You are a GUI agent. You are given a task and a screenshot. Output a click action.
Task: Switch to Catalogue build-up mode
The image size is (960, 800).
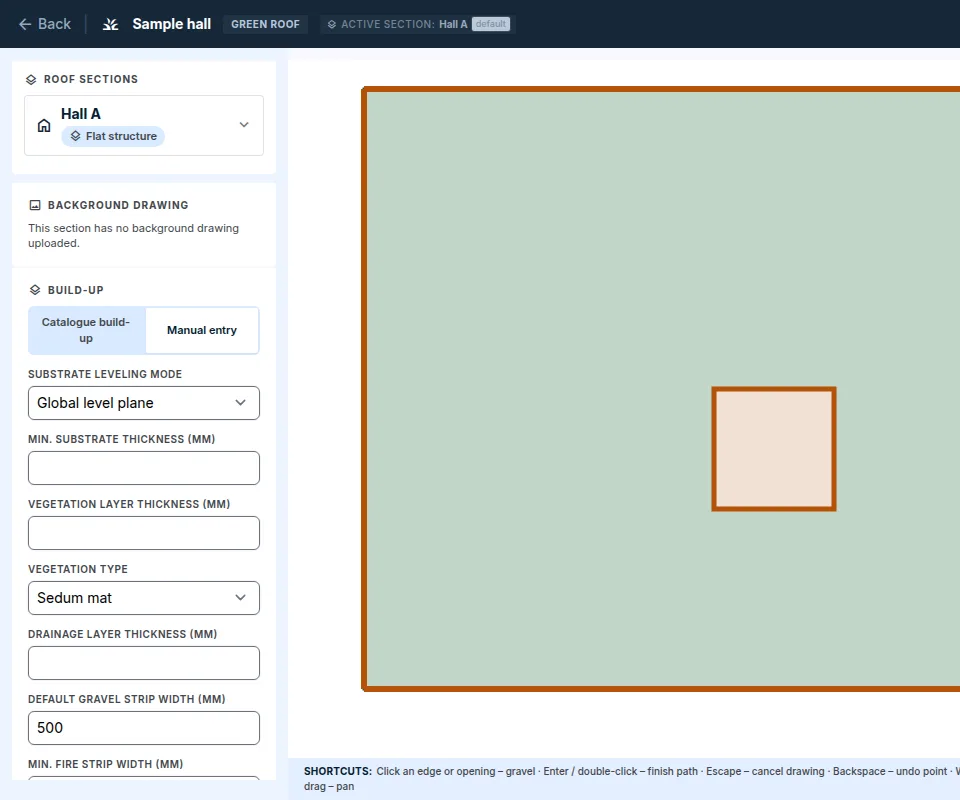86,330
